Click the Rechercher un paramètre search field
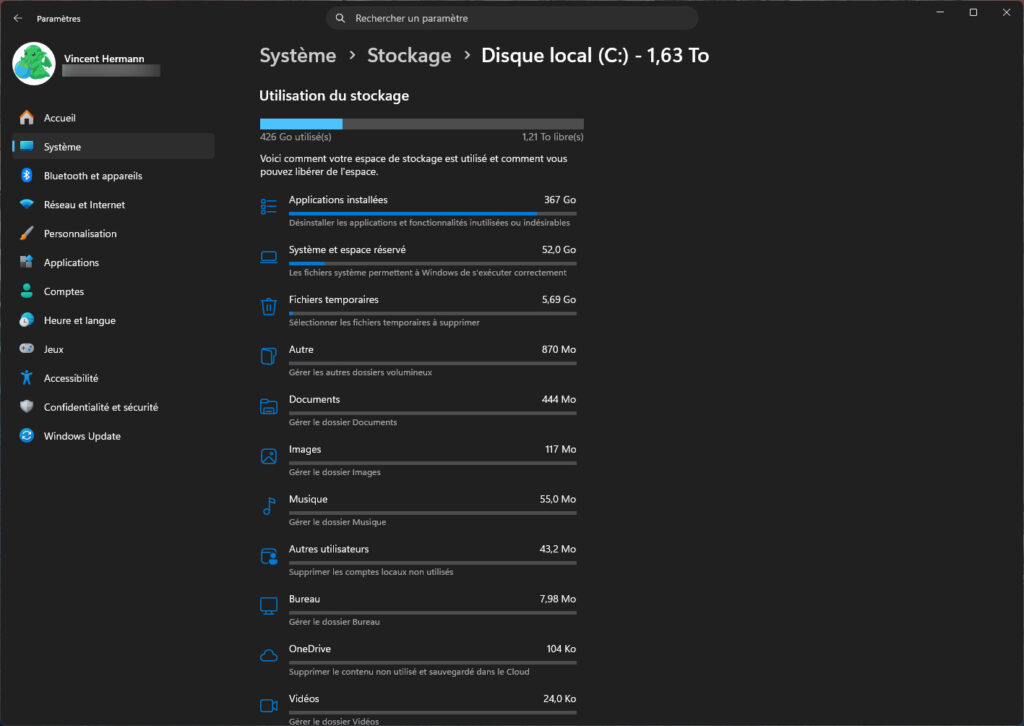Image resolution: width=1024 pixels, height=726 pixels. click(x=512, y=18)
